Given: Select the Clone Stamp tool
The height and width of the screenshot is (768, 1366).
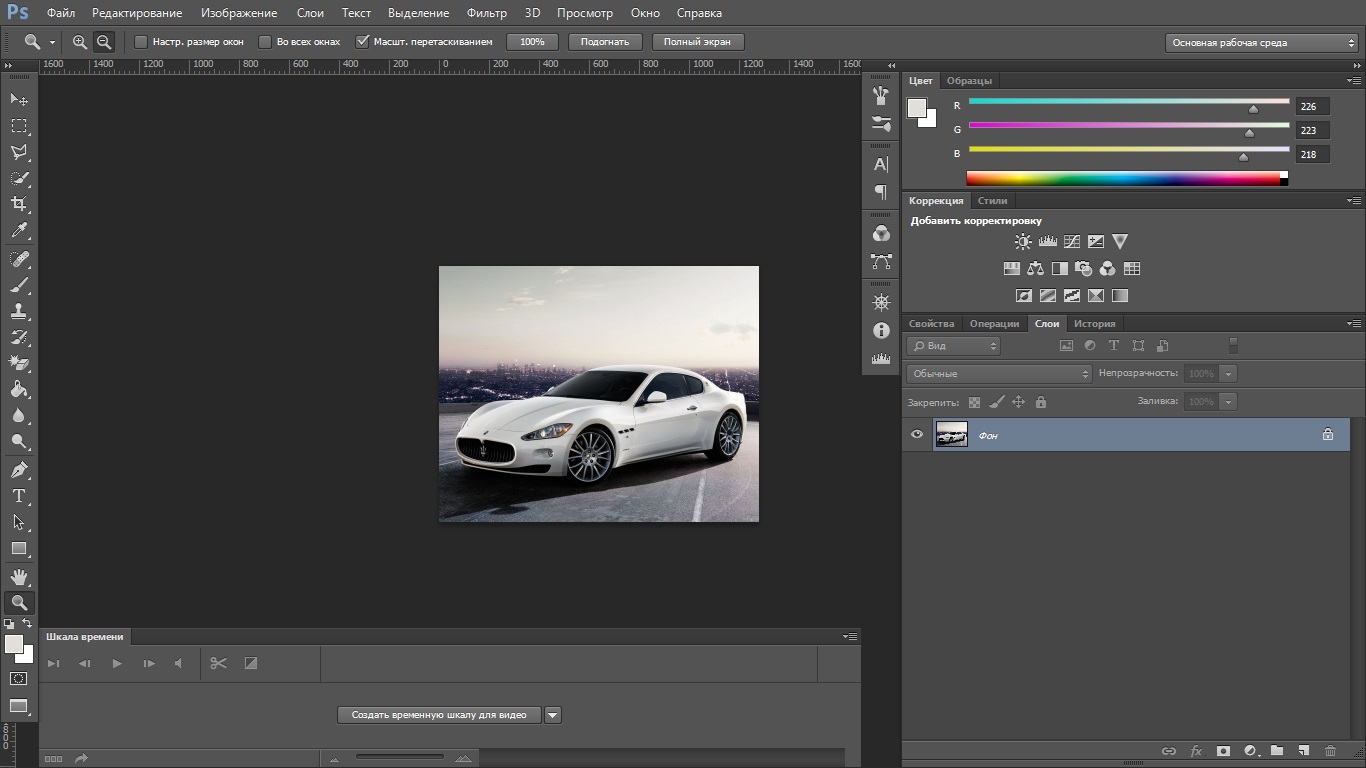Looking at the screenshot, I should click(x=19, y=311).
